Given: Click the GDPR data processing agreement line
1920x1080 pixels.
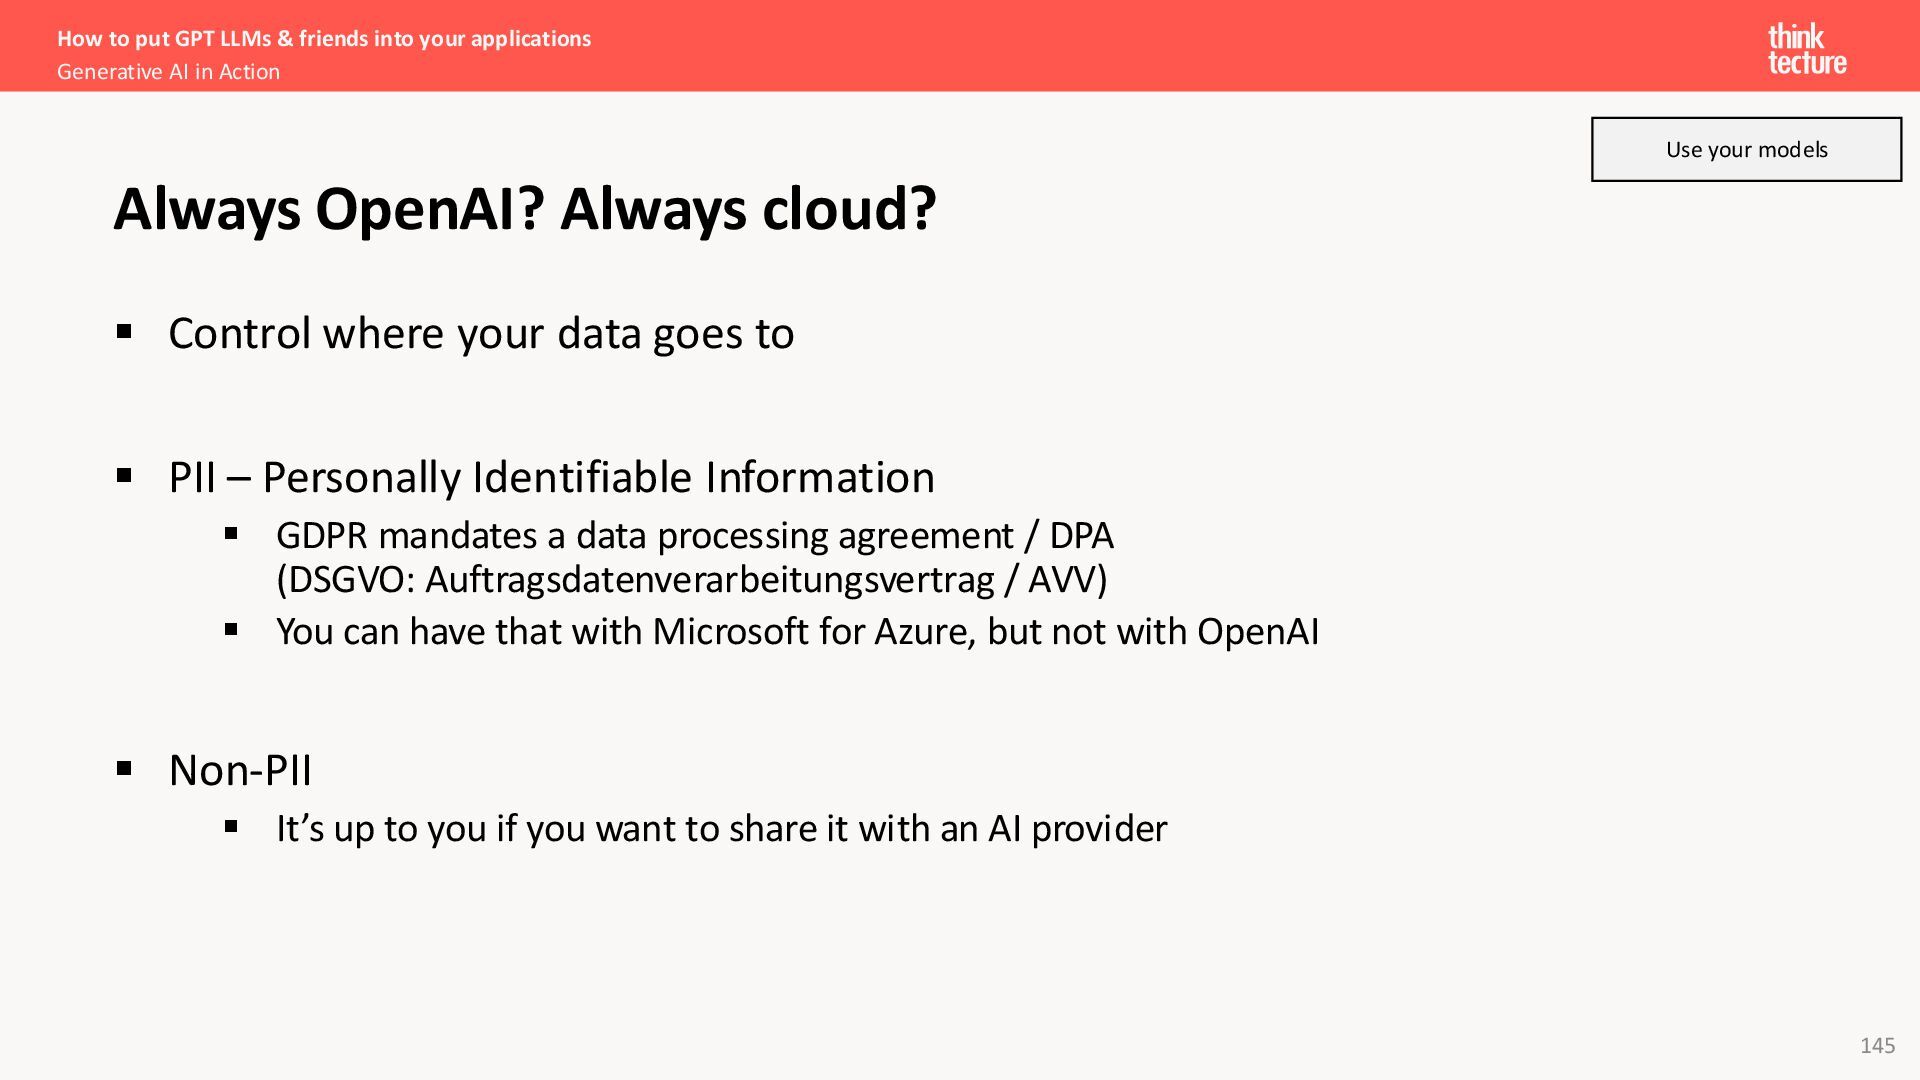Looking at the screenshot, I should 695,536.
